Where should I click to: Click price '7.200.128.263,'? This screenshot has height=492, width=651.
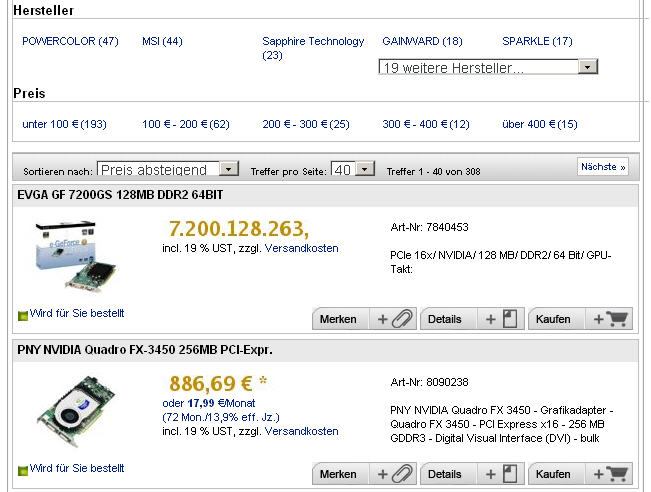pyautogui.click(x=239, y=229)
